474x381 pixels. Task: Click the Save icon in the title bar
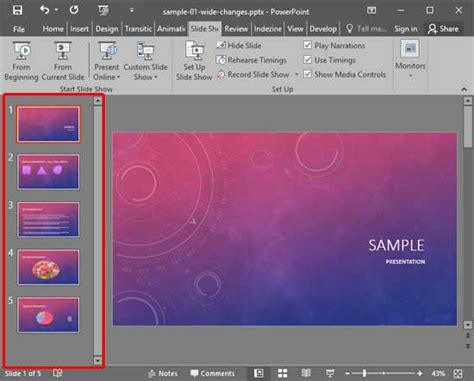click(17, 10)
